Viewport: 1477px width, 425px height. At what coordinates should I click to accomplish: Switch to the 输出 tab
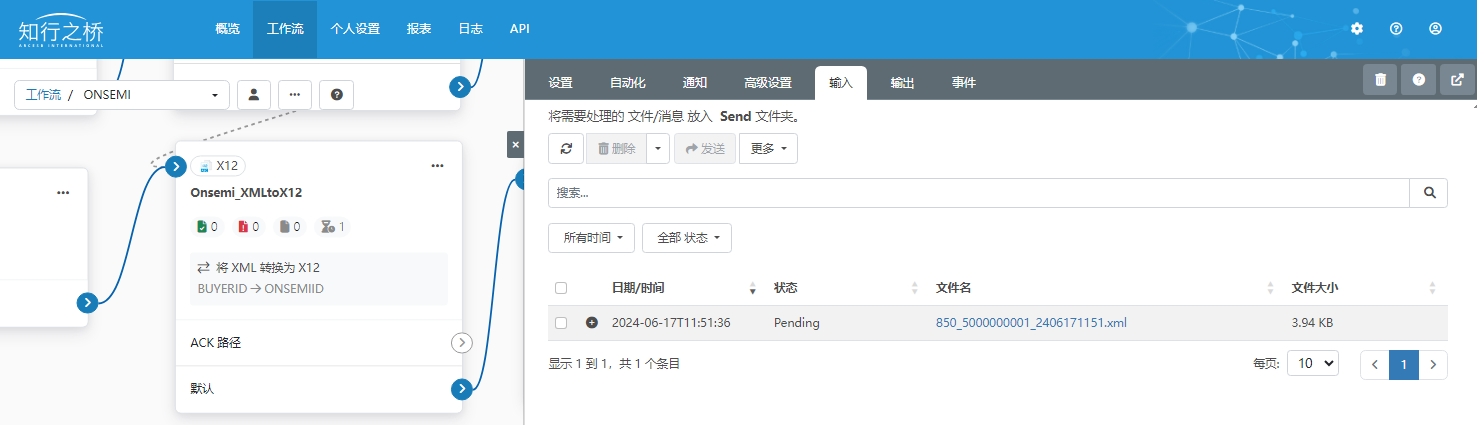(x=902, y=83)
